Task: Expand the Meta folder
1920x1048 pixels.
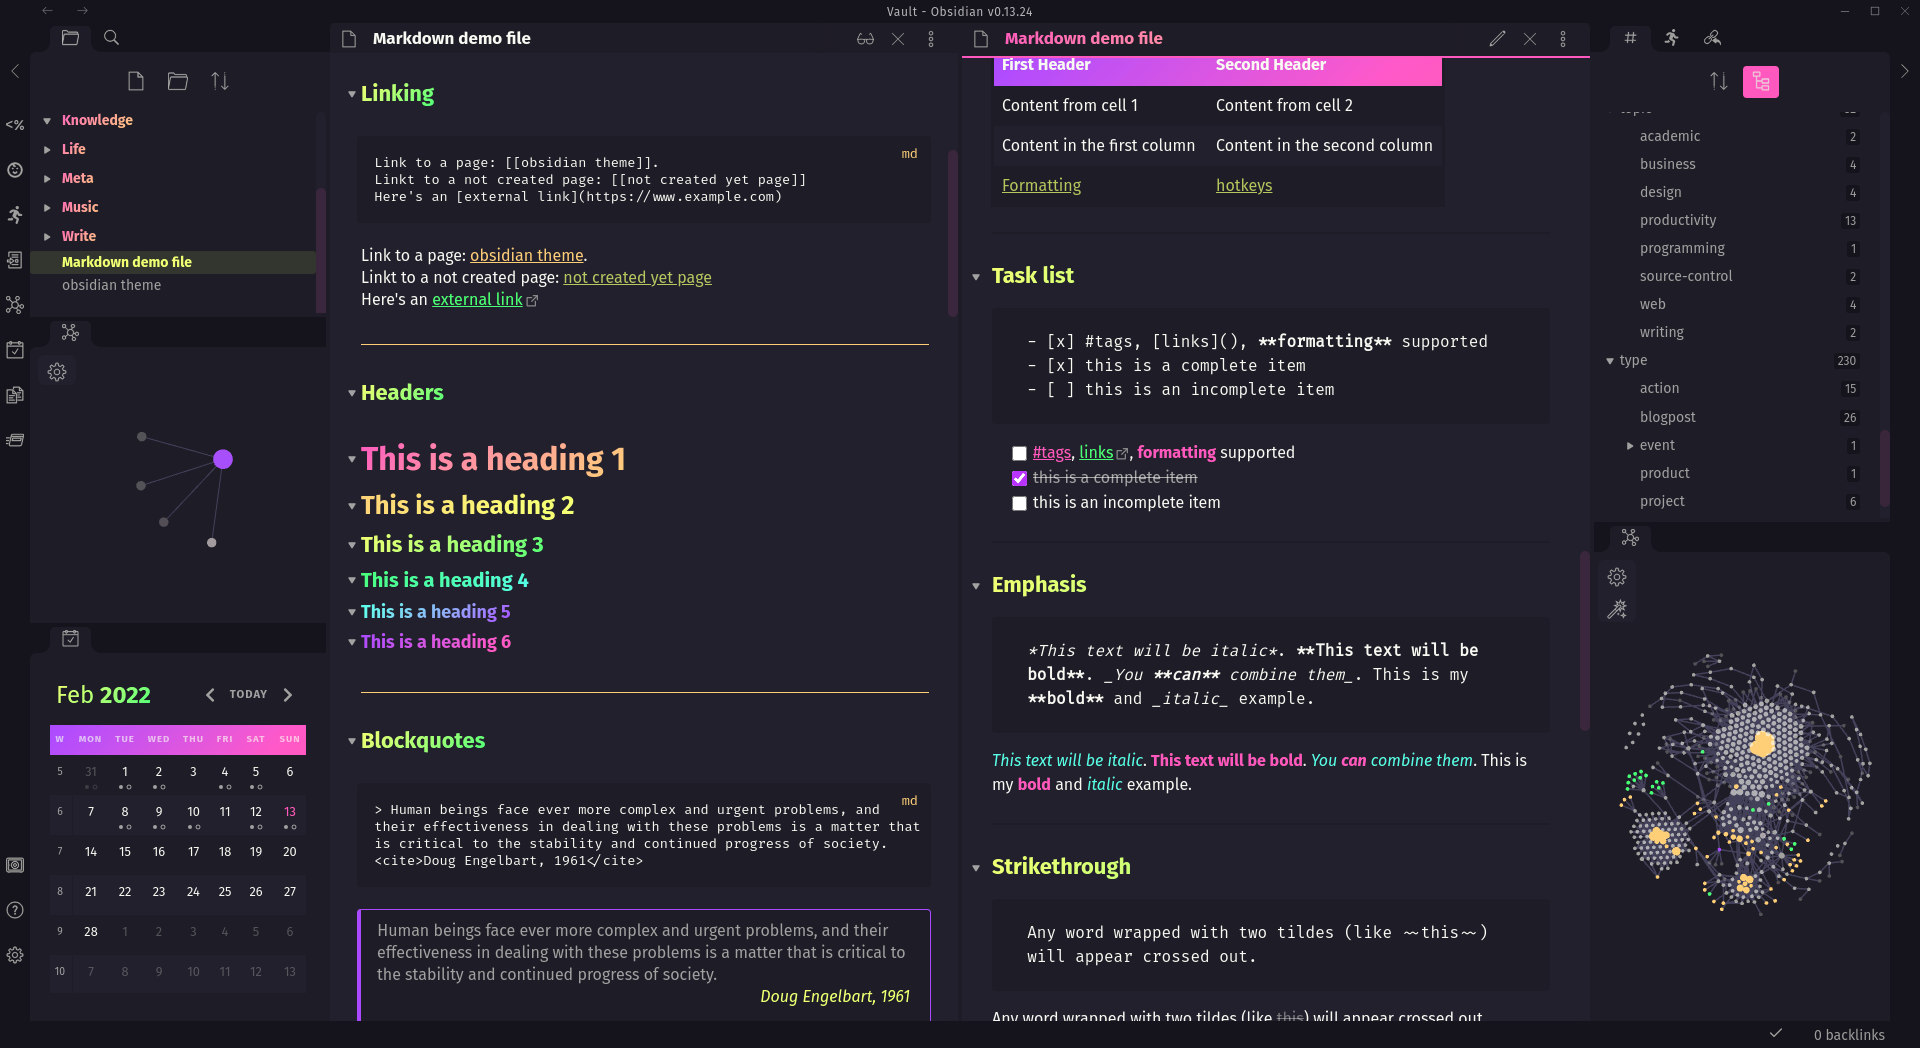Action: pyautogui.click(x=47, y=179)
